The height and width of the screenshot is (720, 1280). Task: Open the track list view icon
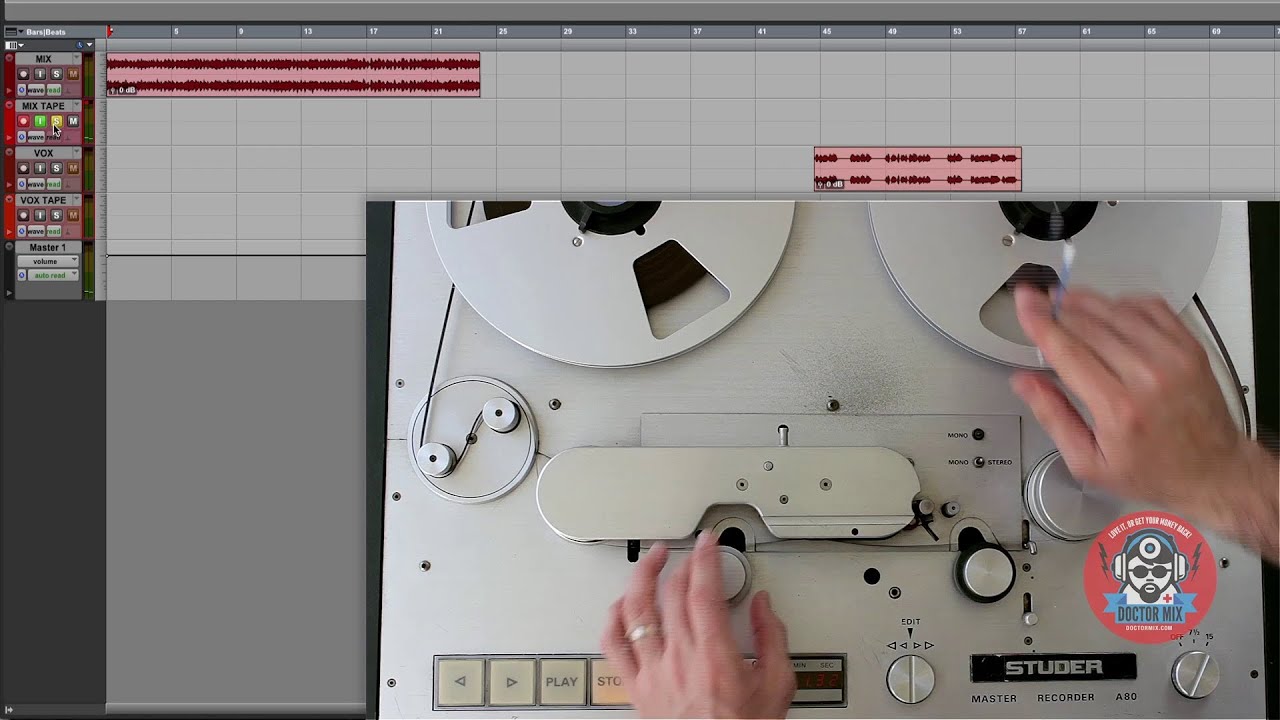tap(11, 45)
